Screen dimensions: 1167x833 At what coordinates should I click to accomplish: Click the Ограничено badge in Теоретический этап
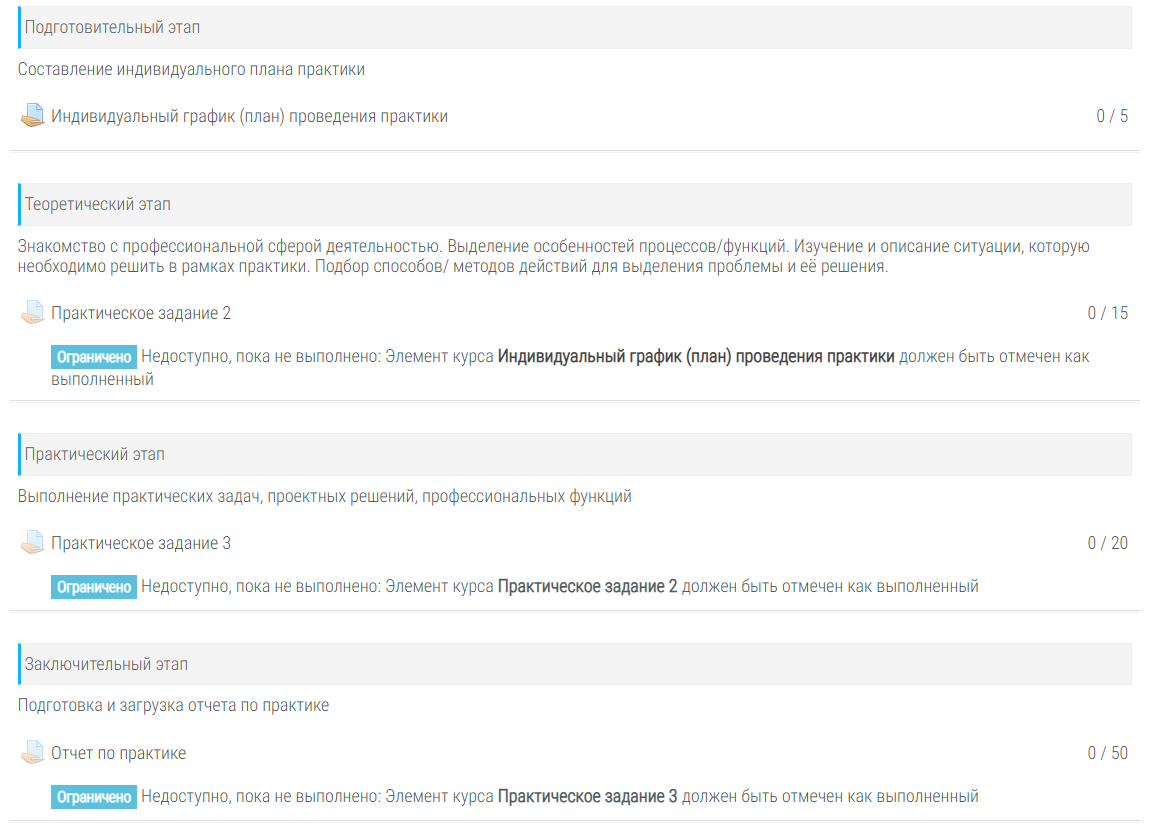point(94,357)
